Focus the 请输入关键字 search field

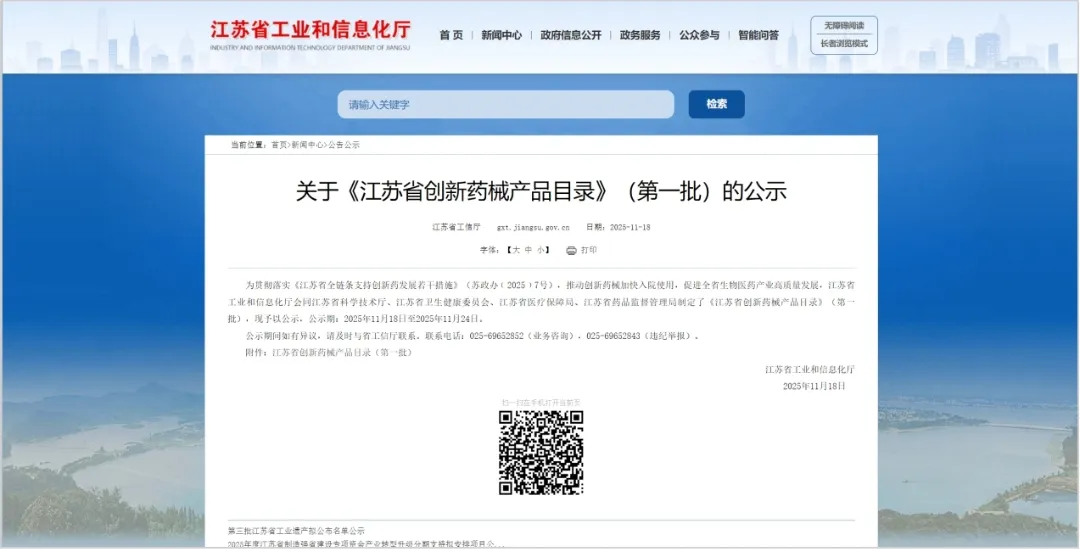point(506,104)
